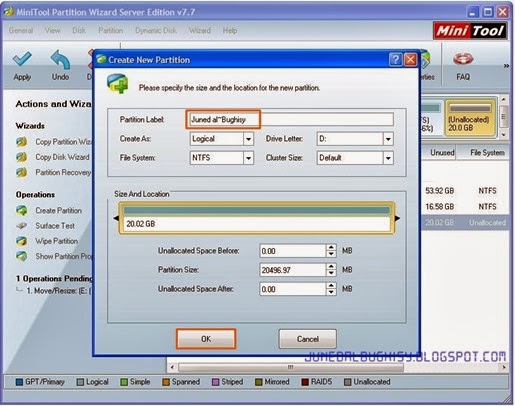Click the RAID5 legend color swatch
The height and width of the screenshot is (406, 515).
tap(305, 382)
